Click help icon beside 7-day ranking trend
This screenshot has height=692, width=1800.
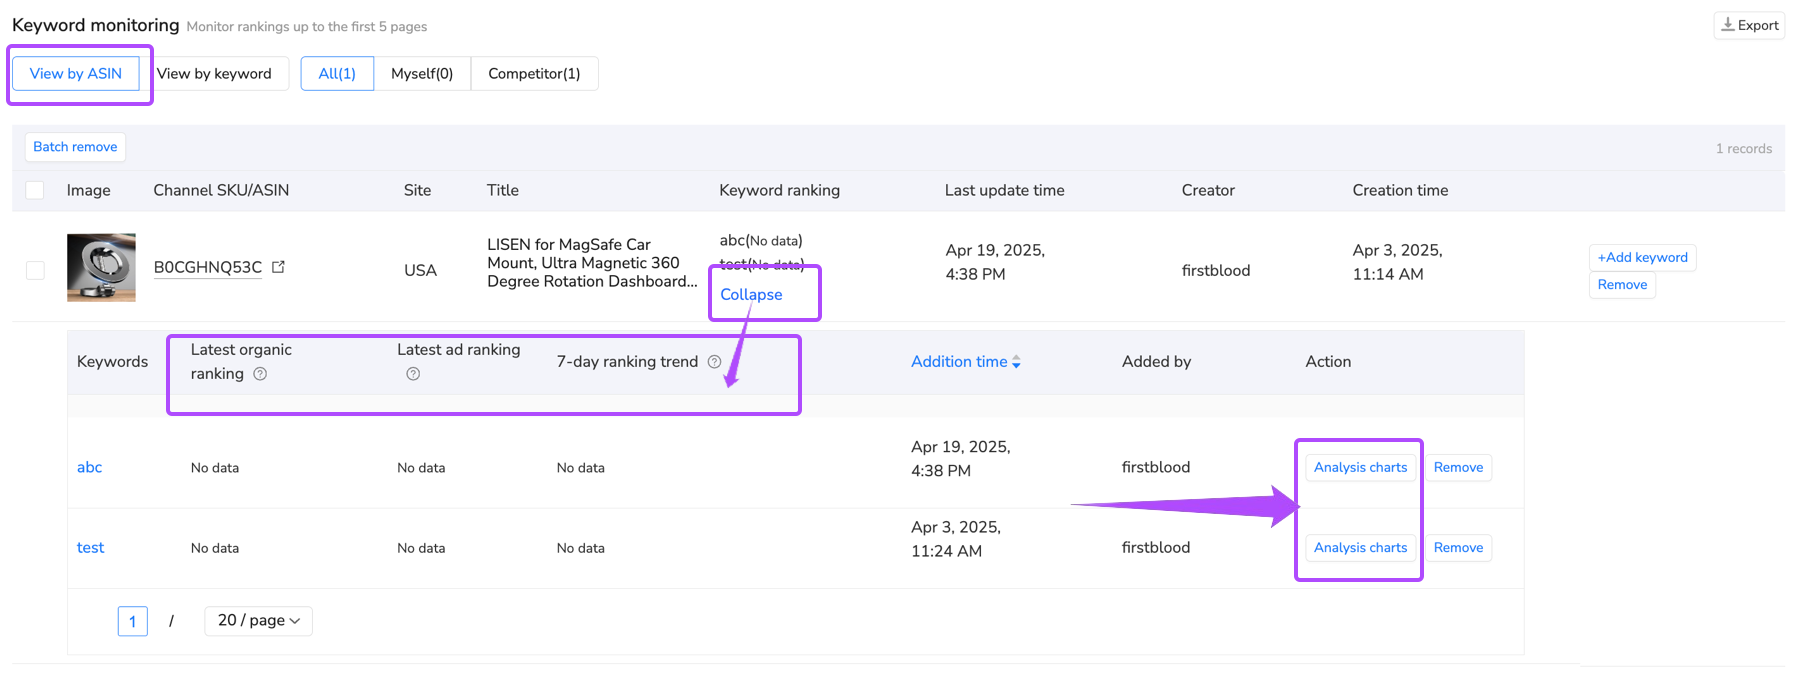714,362
